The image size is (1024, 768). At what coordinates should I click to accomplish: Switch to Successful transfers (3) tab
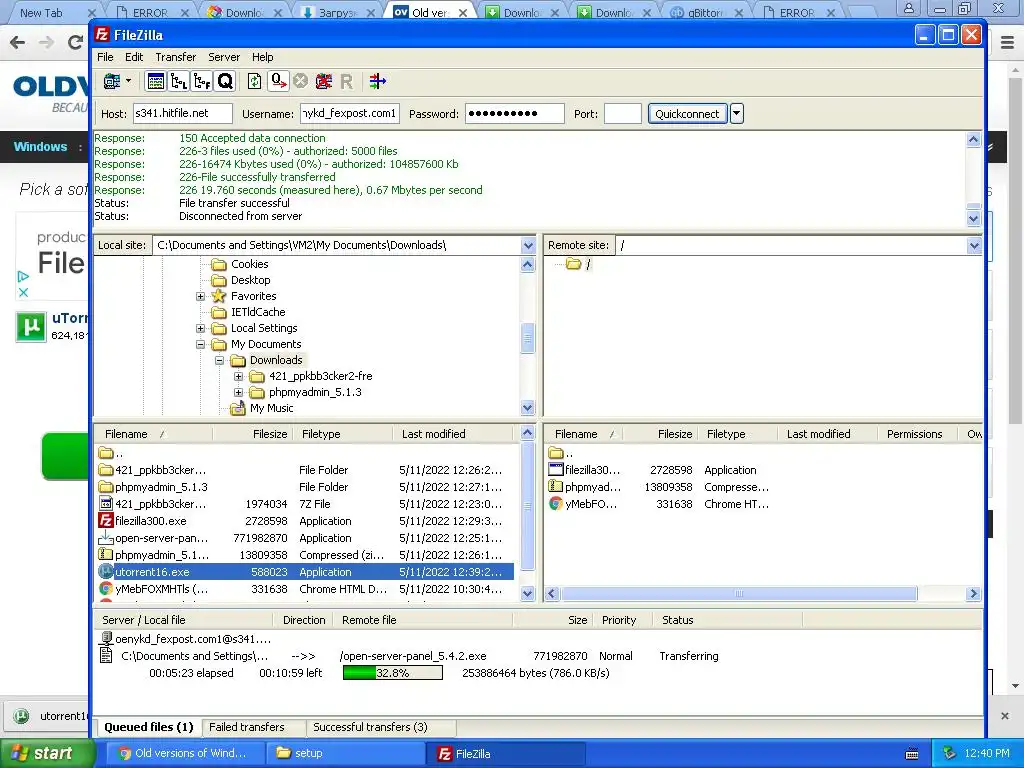[370, 727]
